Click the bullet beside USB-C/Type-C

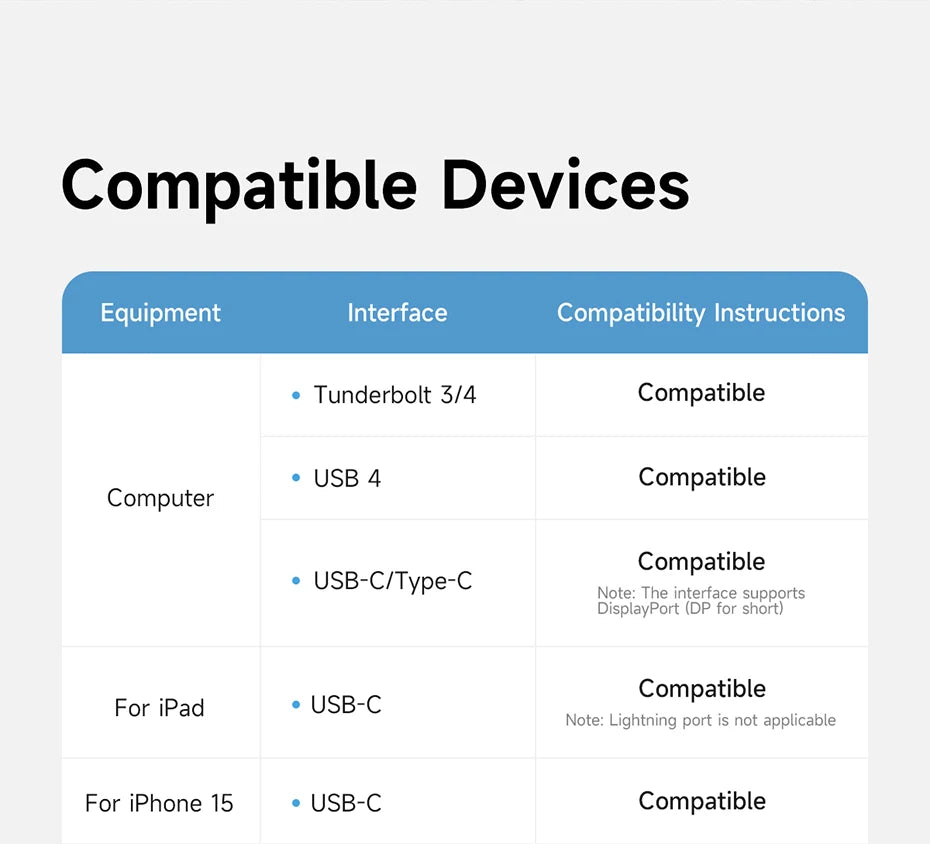coord(296,581)
